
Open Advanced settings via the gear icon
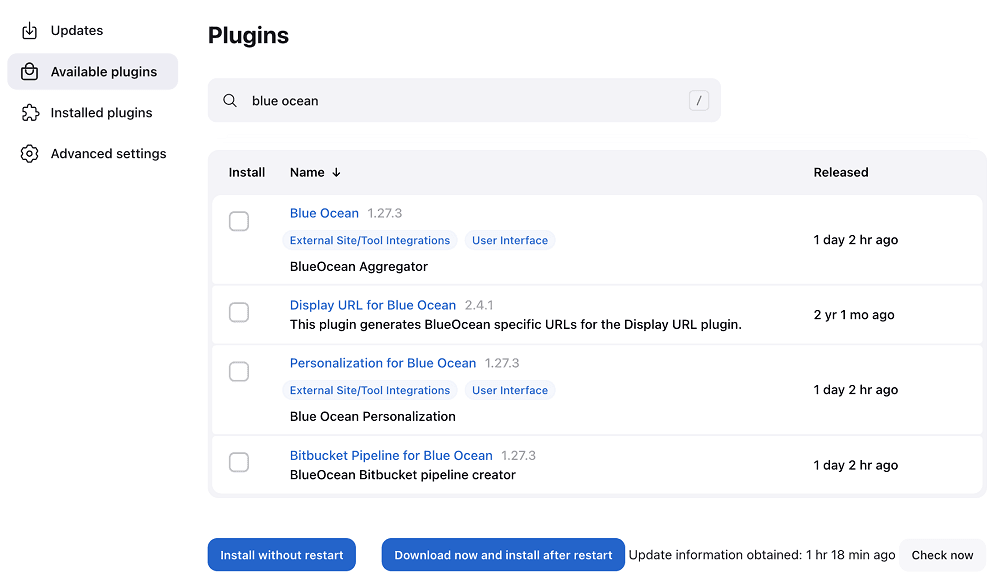tap(30, 153)
